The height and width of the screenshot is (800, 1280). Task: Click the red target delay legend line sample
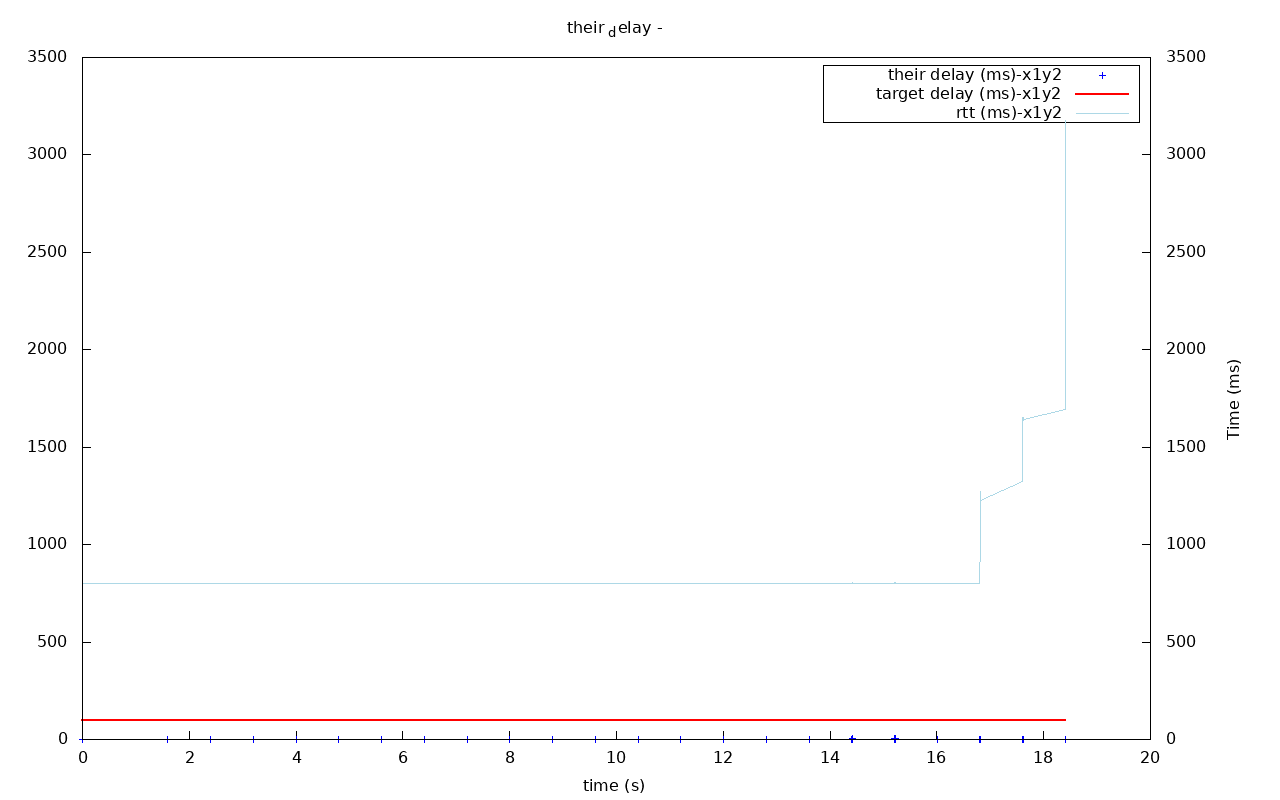pos(1102,93)
